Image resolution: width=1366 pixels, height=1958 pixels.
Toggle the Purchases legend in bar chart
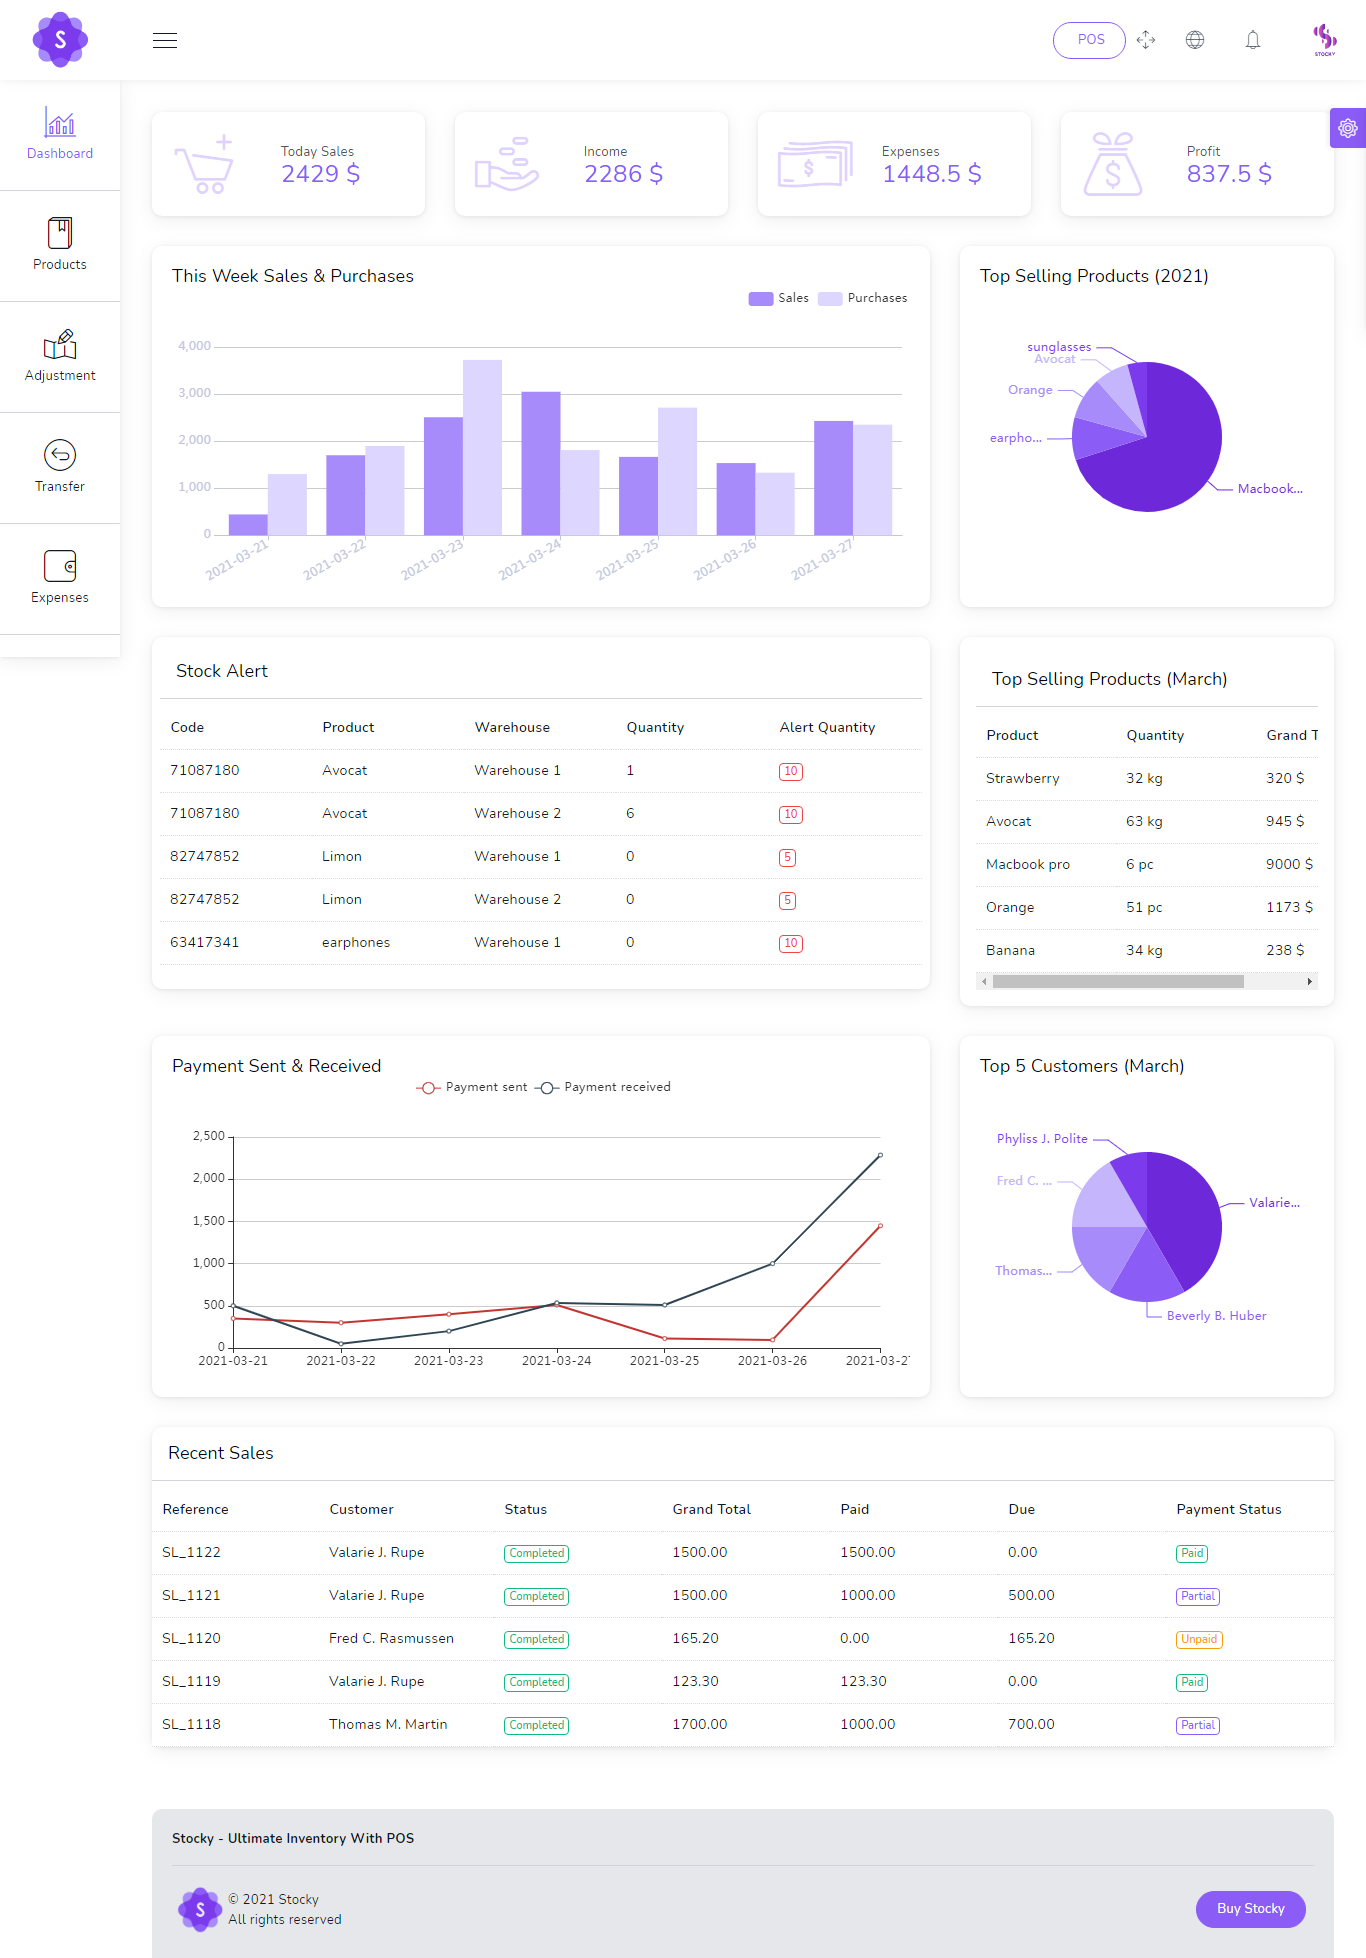[x=862, y=298]
